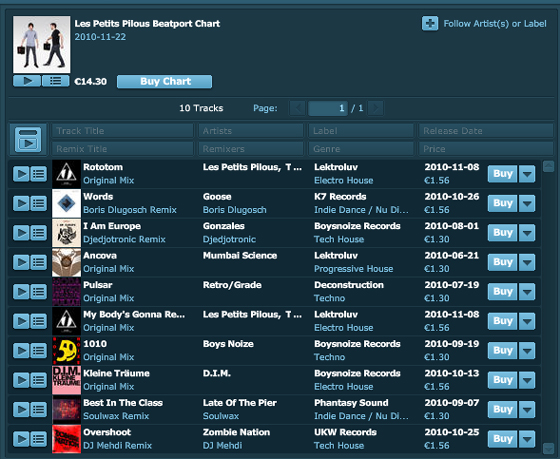Open Follow Artist(s) or Label link
The width and height of the screenshot is (560, 459).
pyautogui.click(x=495, y=24)
